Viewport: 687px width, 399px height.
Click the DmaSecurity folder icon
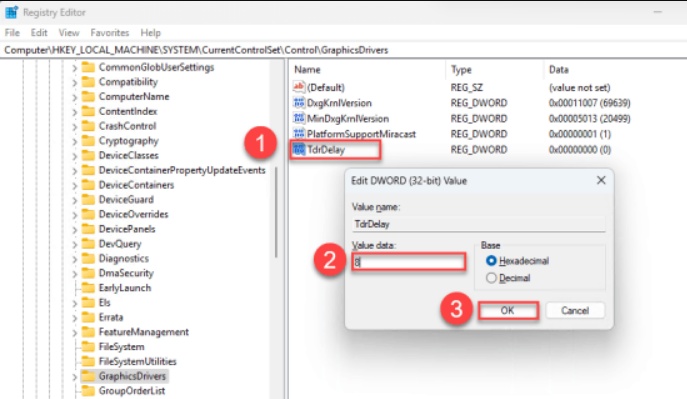[88, 273]
